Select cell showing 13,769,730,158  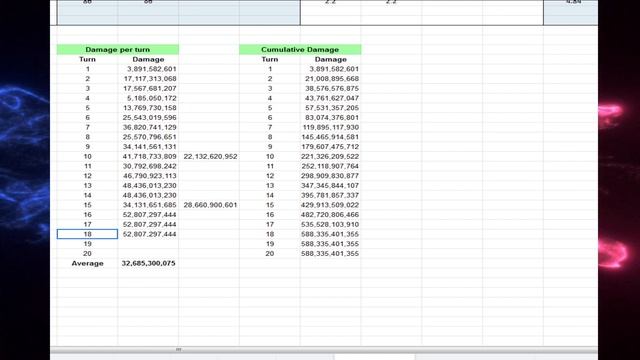(148, 108)
